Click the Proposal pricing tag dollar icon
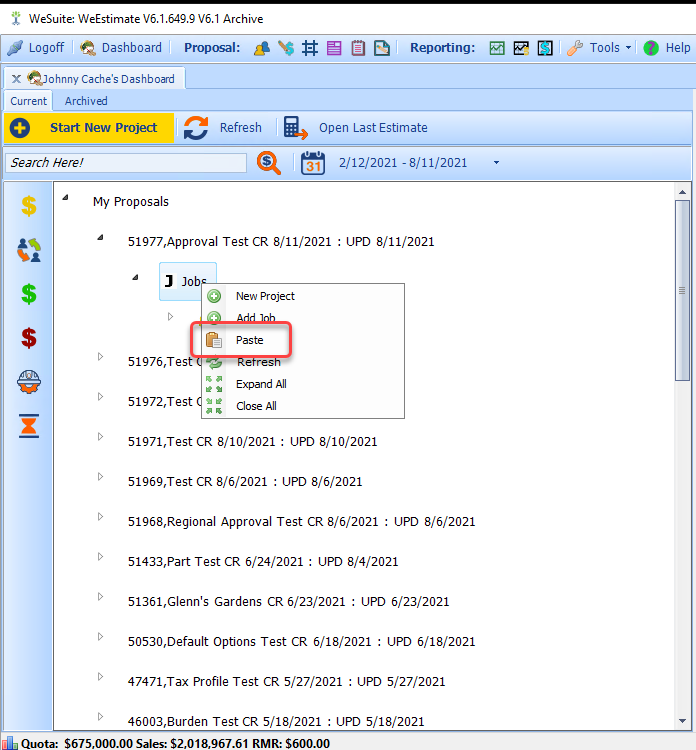Viewport: 696px width, 750px height. point(286,48)
